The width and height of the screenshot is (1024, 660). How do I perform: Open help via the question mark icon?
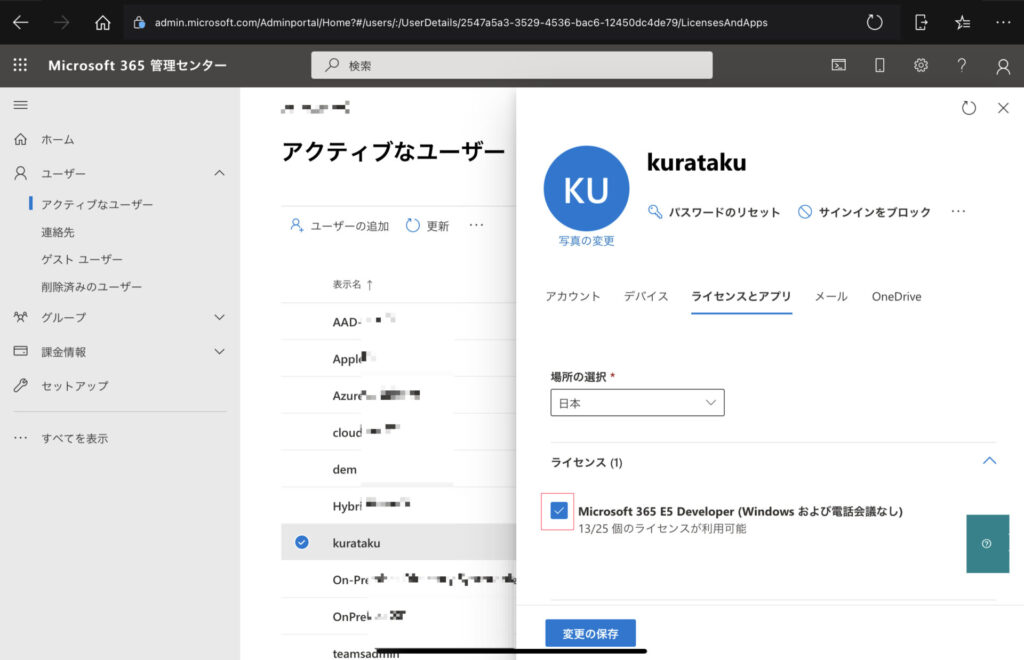pyautogui.click(x=961, y=64)
